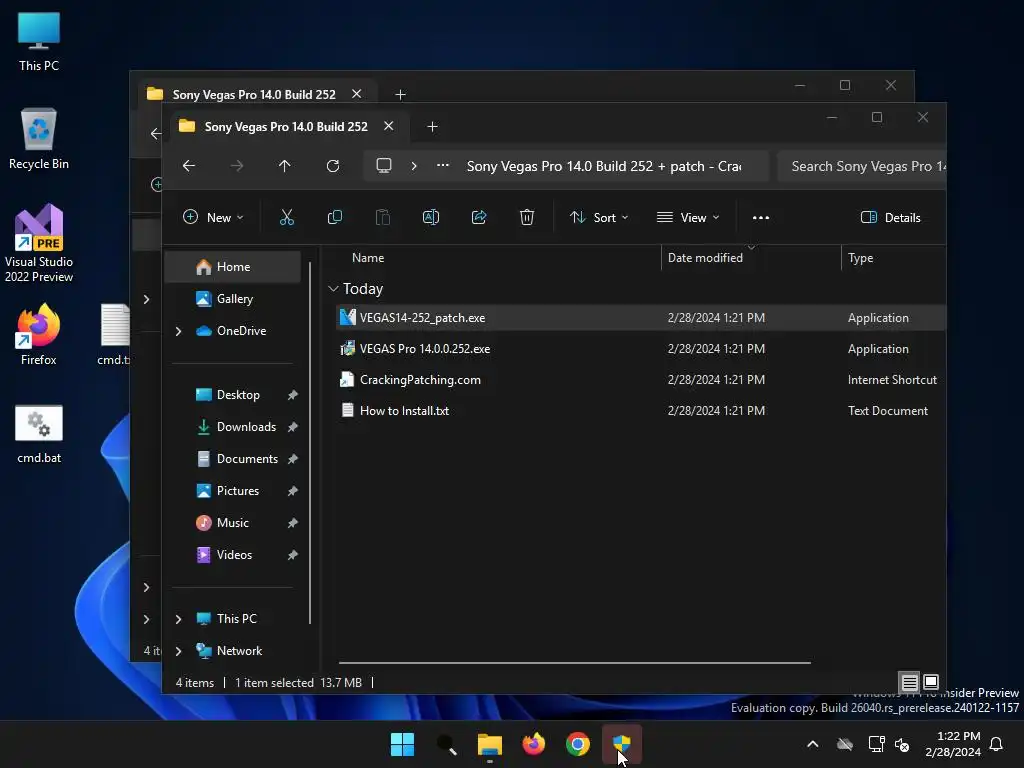Click the Rename icon in toolbar
The width and height of the screenshot is (1024, 768).
pyautogui.click(x=431, y=217)
